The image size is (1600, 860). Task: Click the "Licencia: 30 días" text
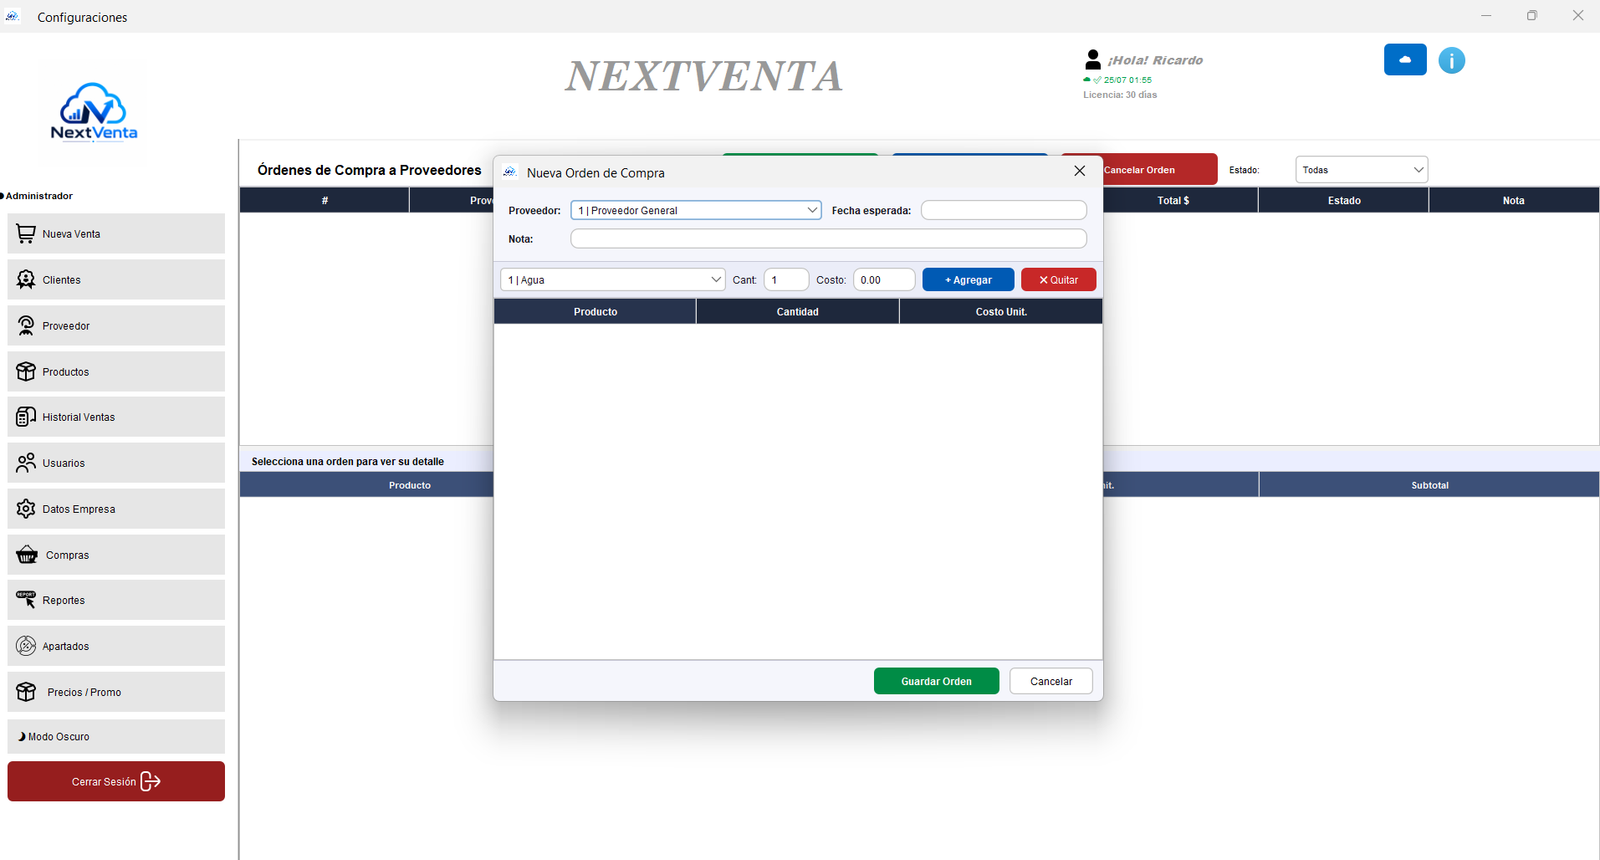1120,95
